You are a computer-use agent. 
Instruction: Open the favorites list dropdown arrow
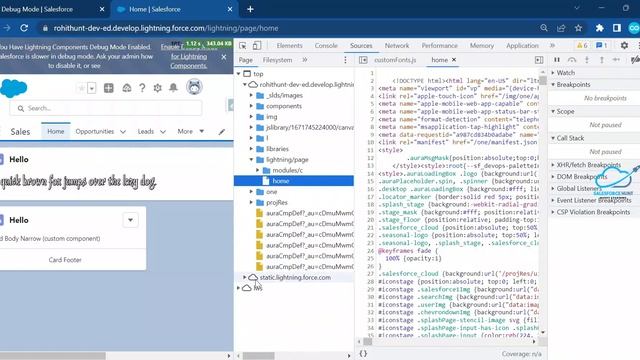(x=92, y=88)
